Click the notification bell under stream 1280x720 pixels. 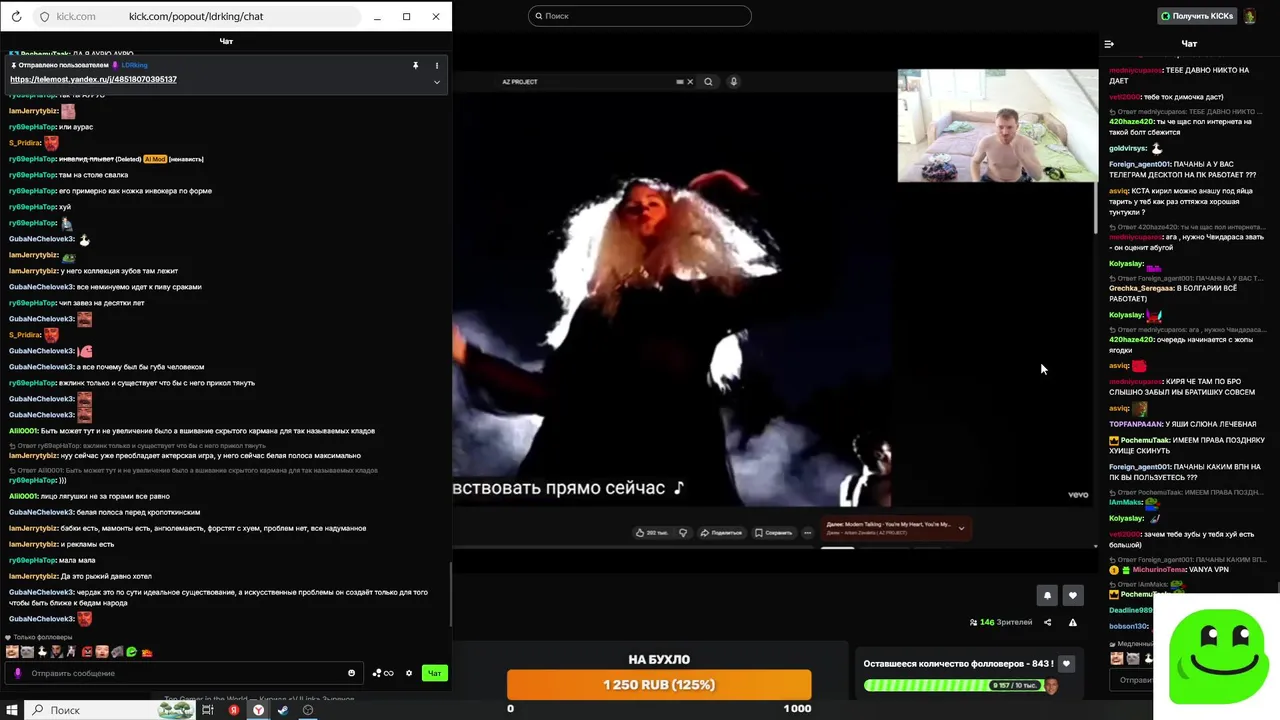[x=1047, y=595]
